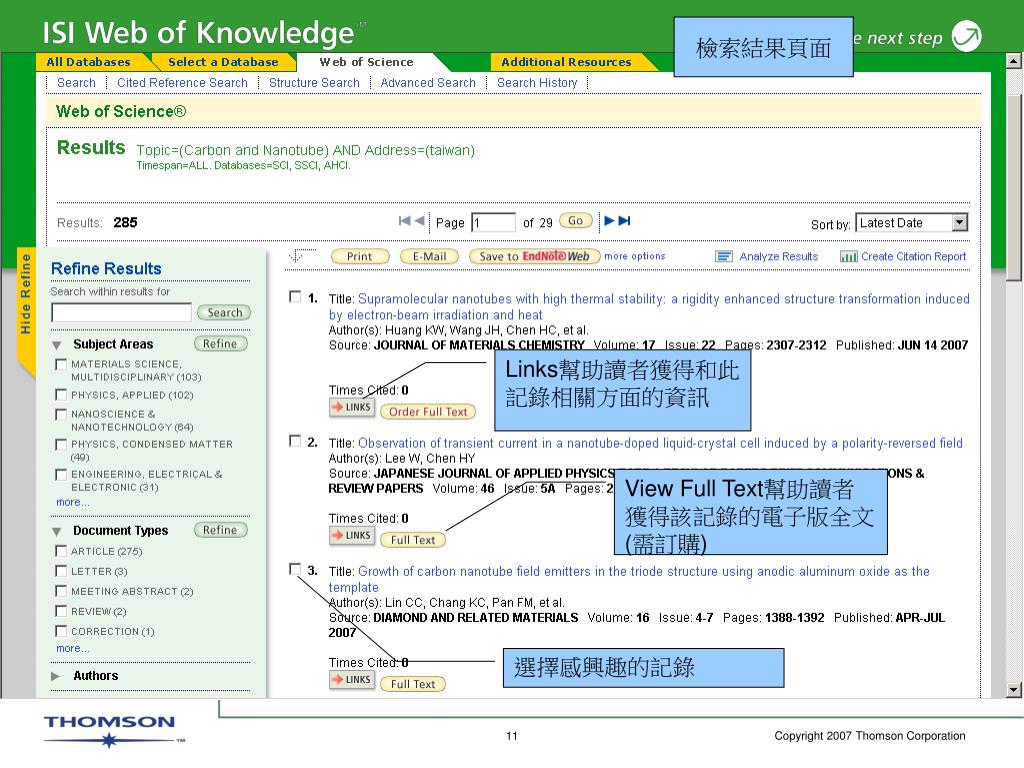Open Structure Search
The image size is (1024, 768).
pos(314,83)
